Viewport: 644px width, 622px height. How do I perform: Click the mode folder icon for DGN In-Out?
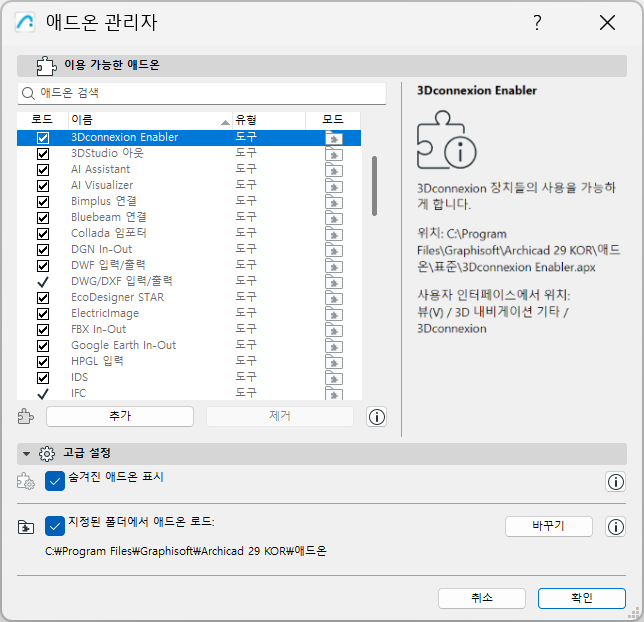point(334,250)
